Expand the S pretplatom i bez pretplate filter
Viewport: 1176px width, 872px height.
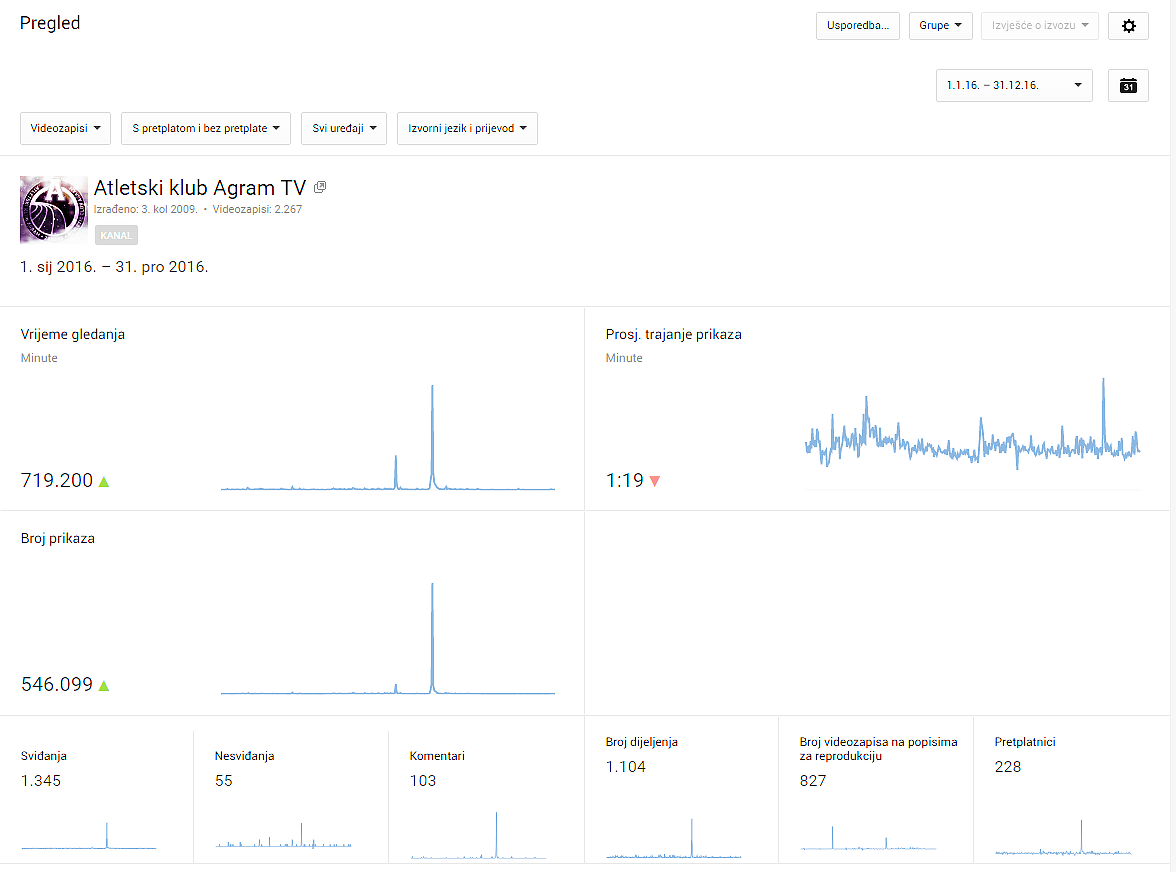tap(205, 129)
